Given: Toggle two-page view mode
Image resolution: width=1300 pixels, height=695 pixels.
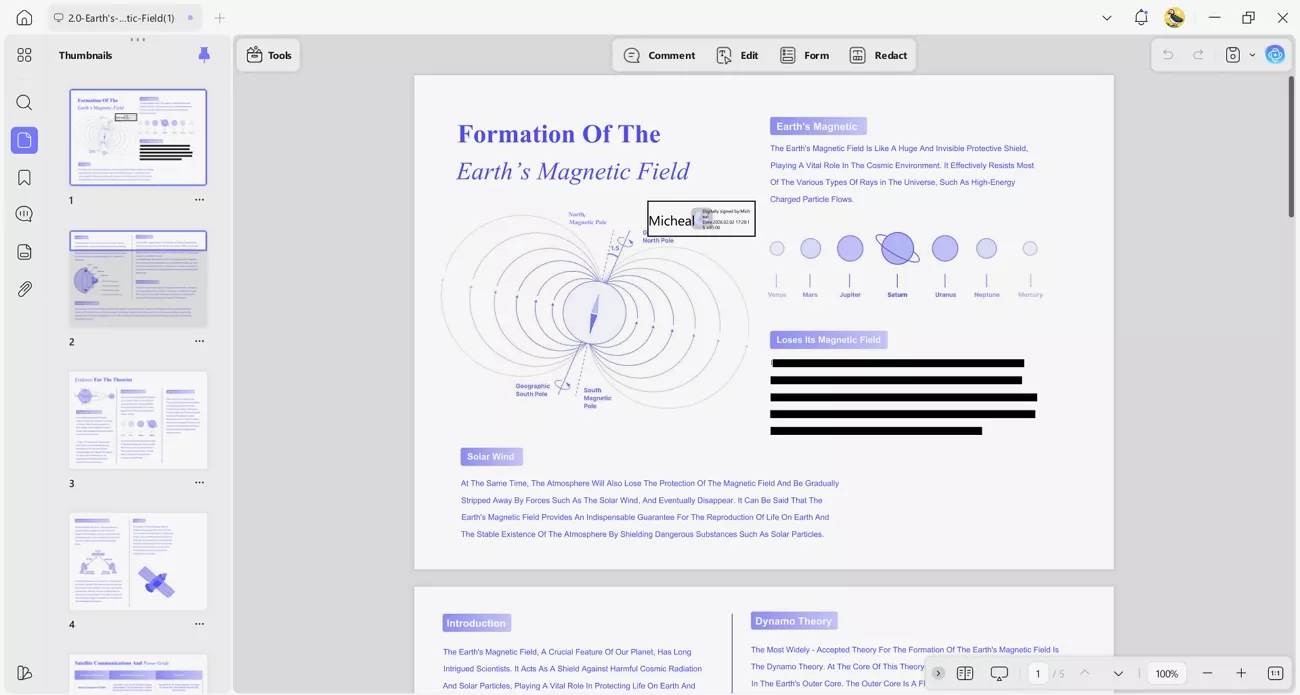Looking at the screenshot, I should [964, 673].
